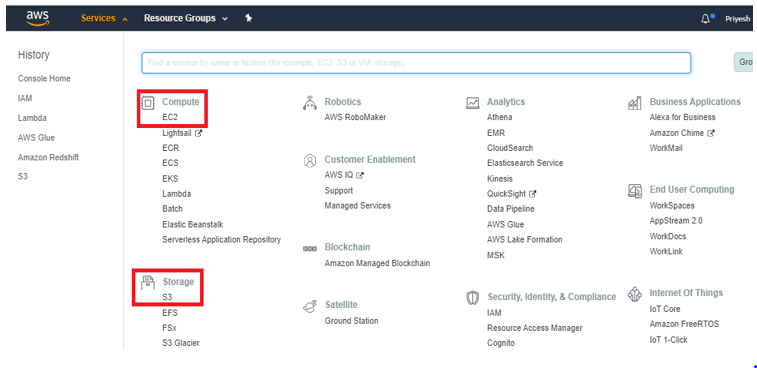Open S3 under Storage

pos(167,297)
